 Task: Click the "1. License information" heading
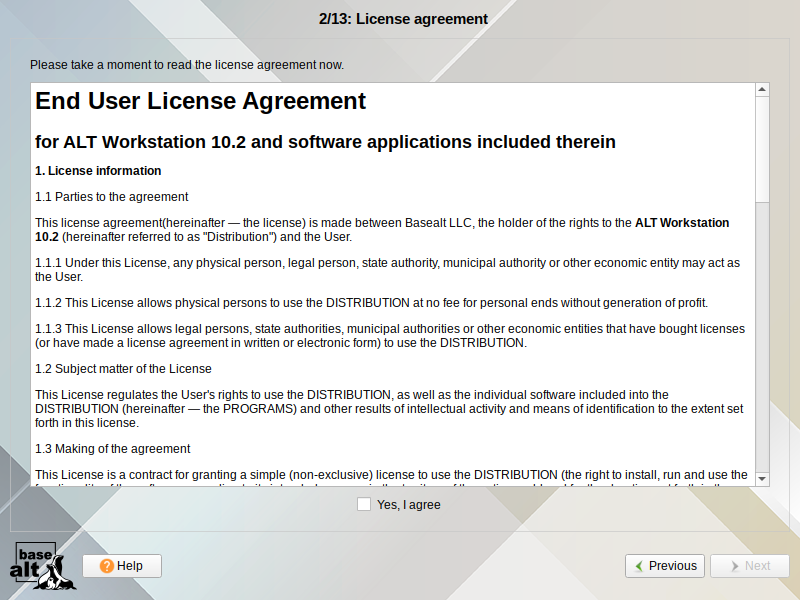click(98, 171)
